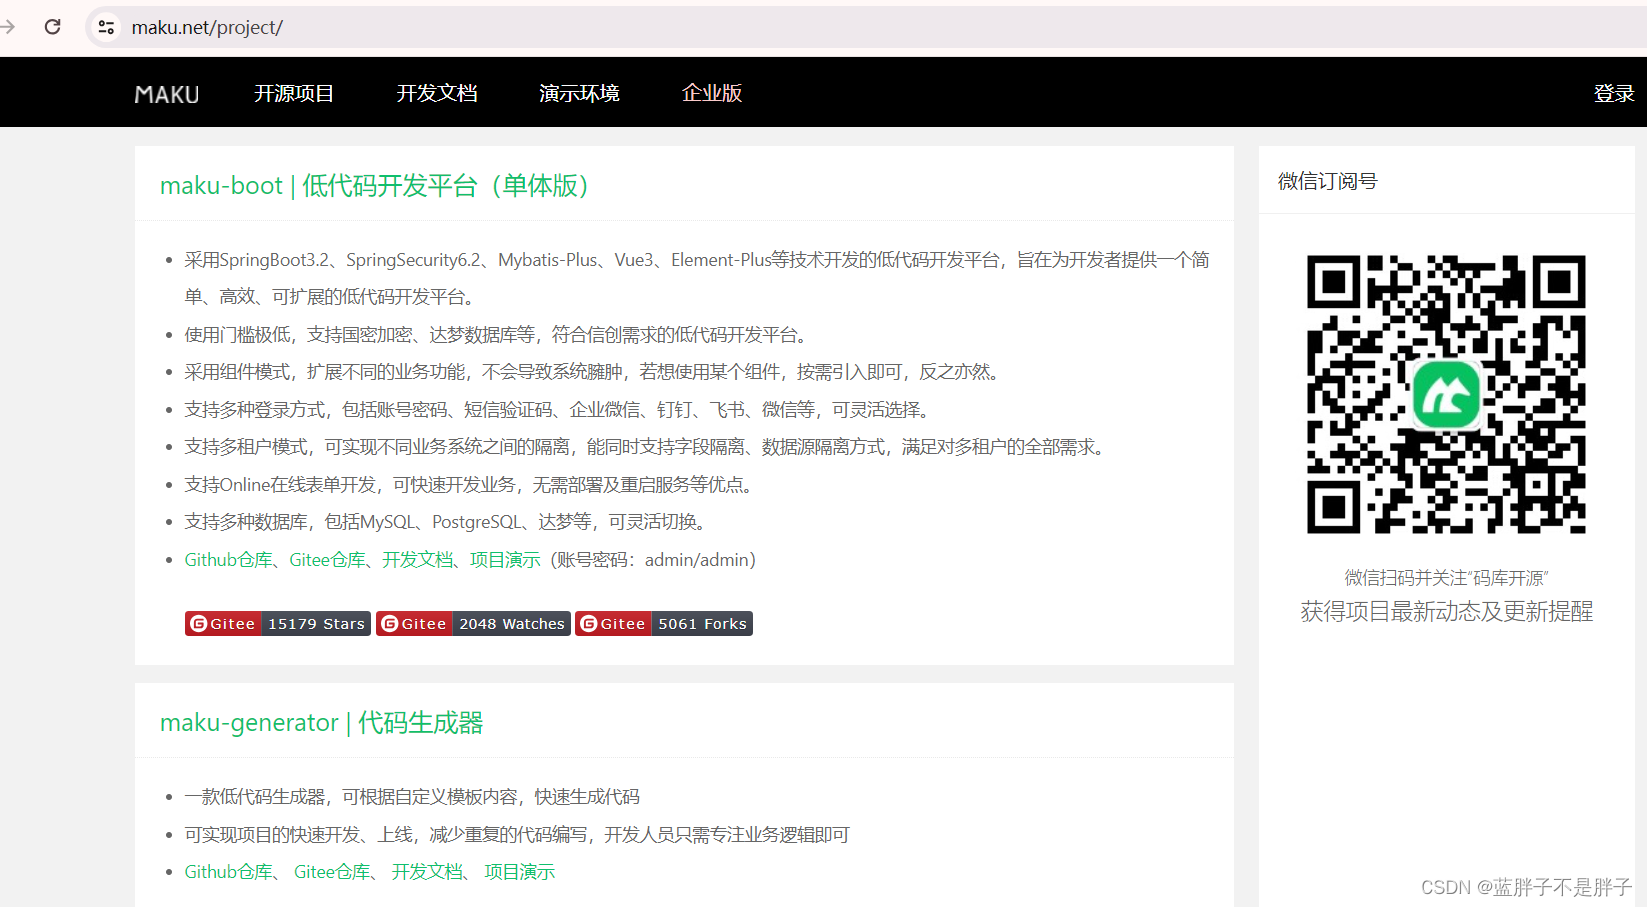Click Gitee logo on Stars badge
The image size is (1647, 907).
[199, 623]
